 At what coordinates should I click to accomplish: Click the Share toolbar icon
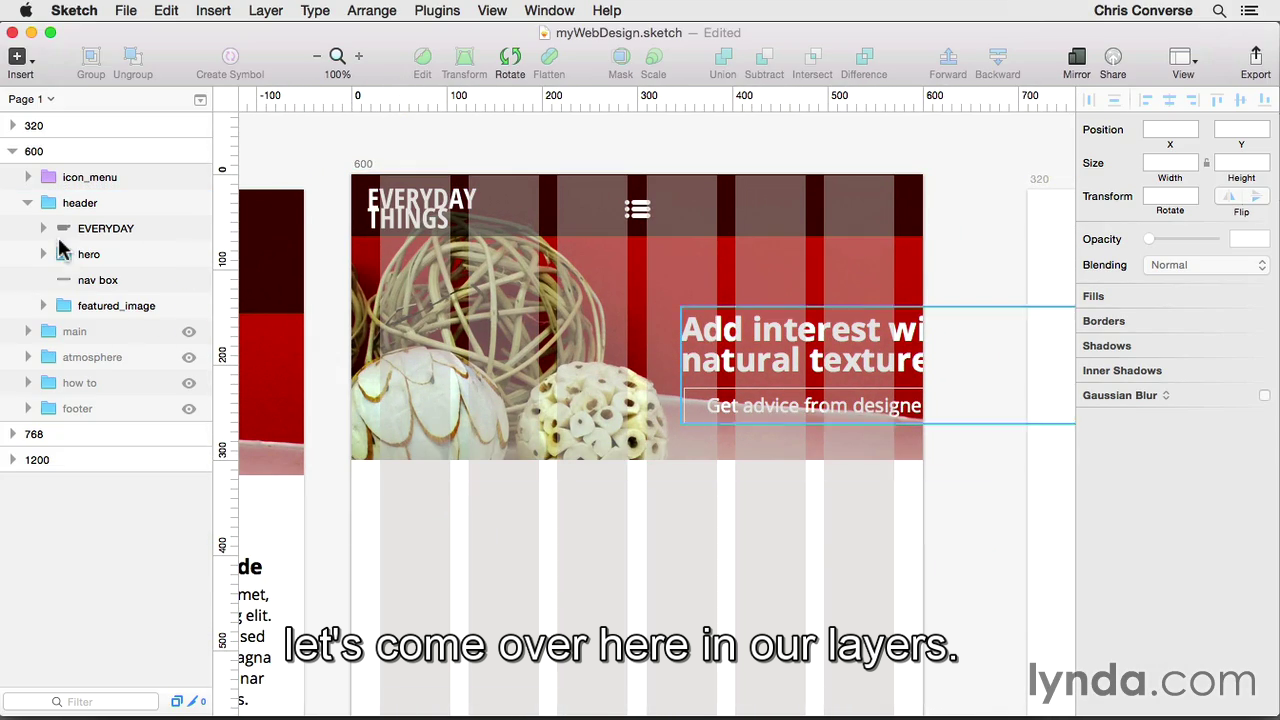coord(1113,57)
